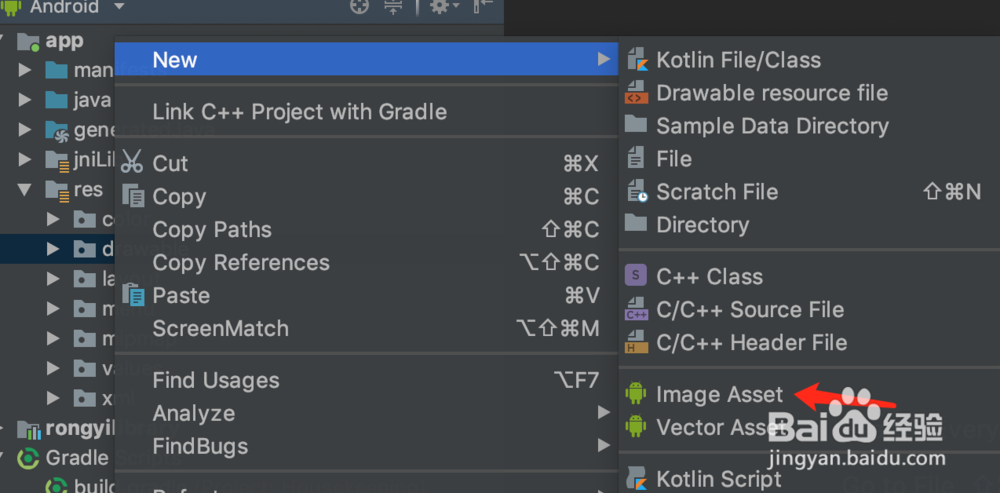Open the project view settings gear
This screenshot has width=1000, height=493.
click(x=439, y=7)
